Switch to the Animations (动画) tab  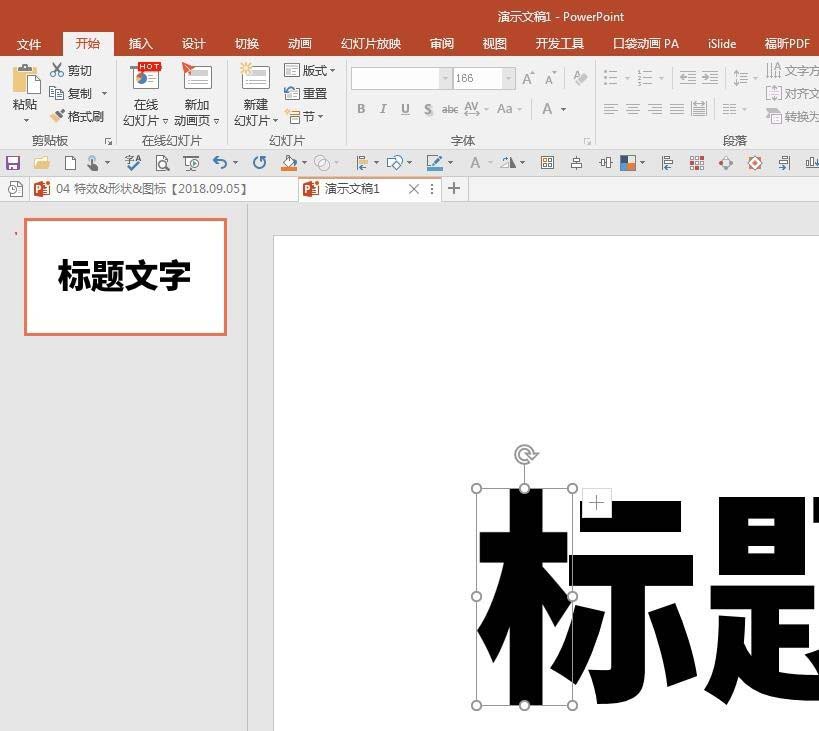click(x=299, y=44)
